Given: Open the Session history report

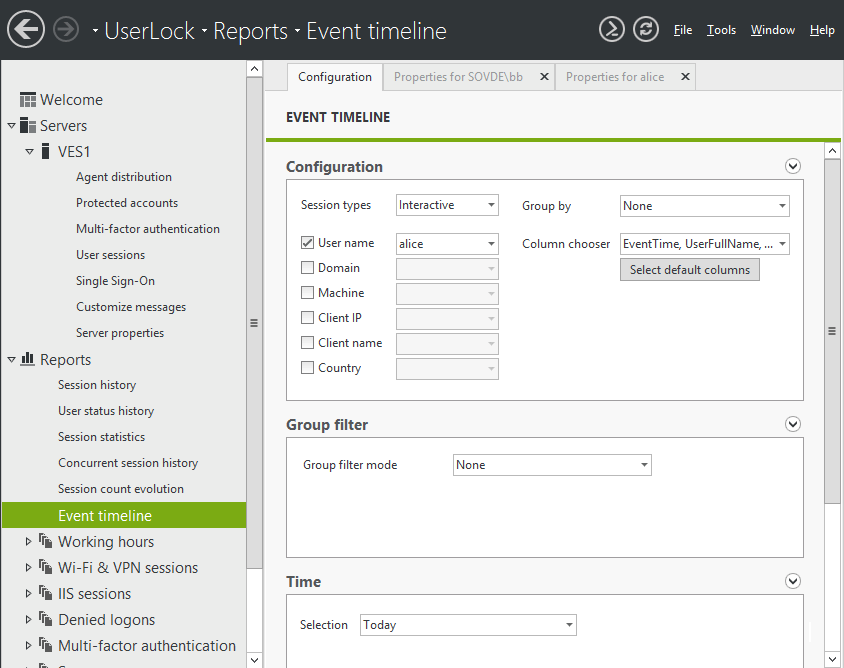Looking at the screenshot, I should (x=97, y=385).
